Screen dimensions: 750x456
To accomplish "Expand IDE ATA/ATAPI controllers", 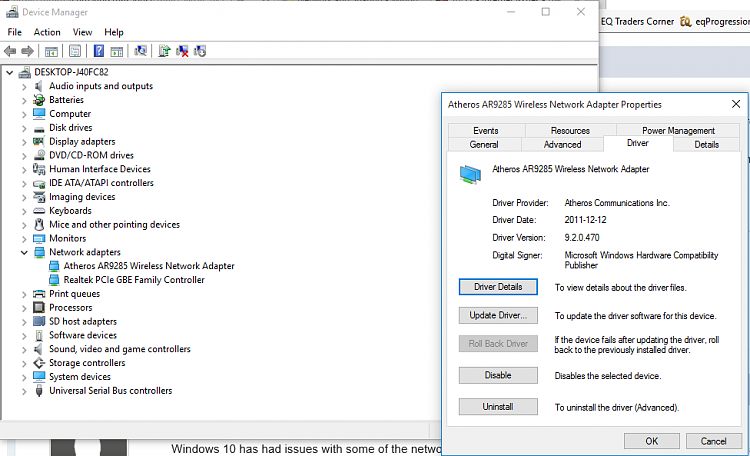I will coord(24,184).
